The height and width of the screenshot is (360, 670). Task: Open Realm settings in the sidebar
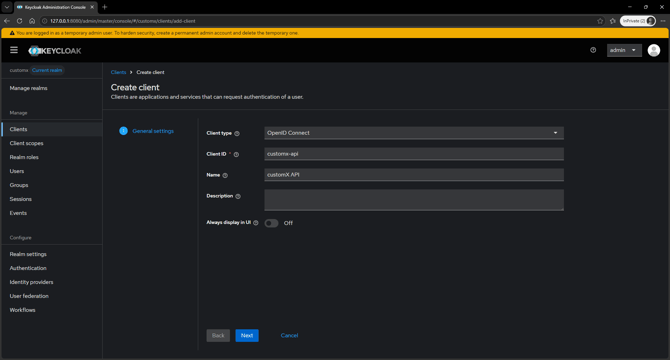point(51,254)
